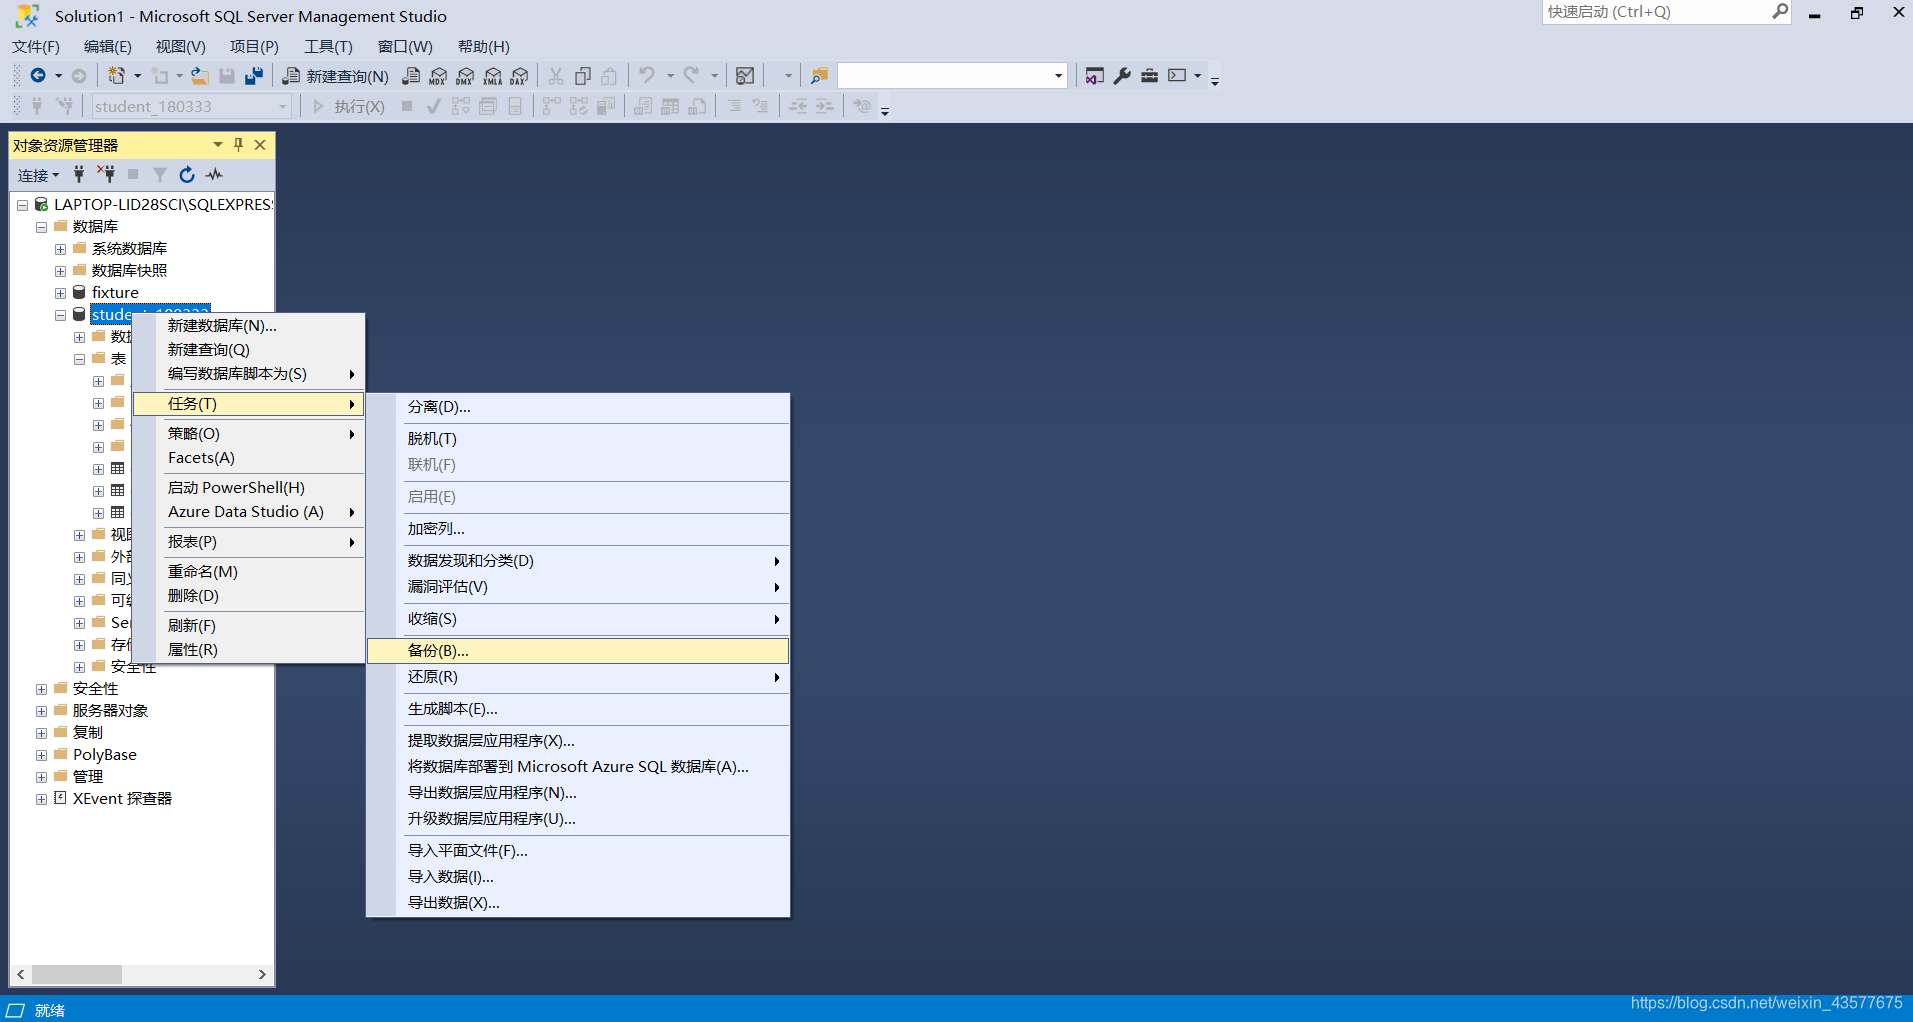Open the 文件(F) menu

36,47
